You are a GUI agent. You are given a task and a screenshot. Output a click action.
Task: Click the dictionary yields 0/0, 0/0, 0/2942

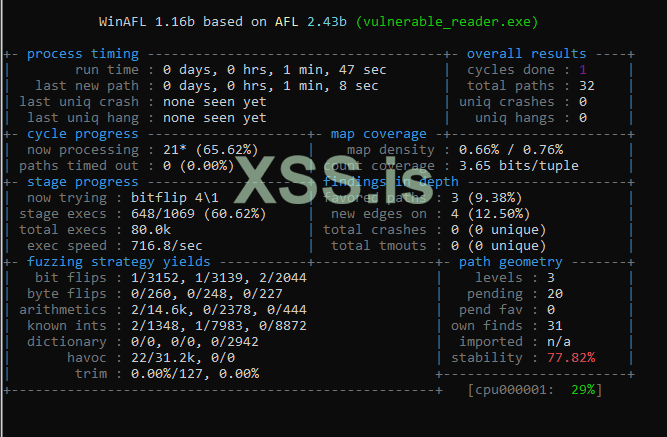pyautogui.click(x=194, y=342)
